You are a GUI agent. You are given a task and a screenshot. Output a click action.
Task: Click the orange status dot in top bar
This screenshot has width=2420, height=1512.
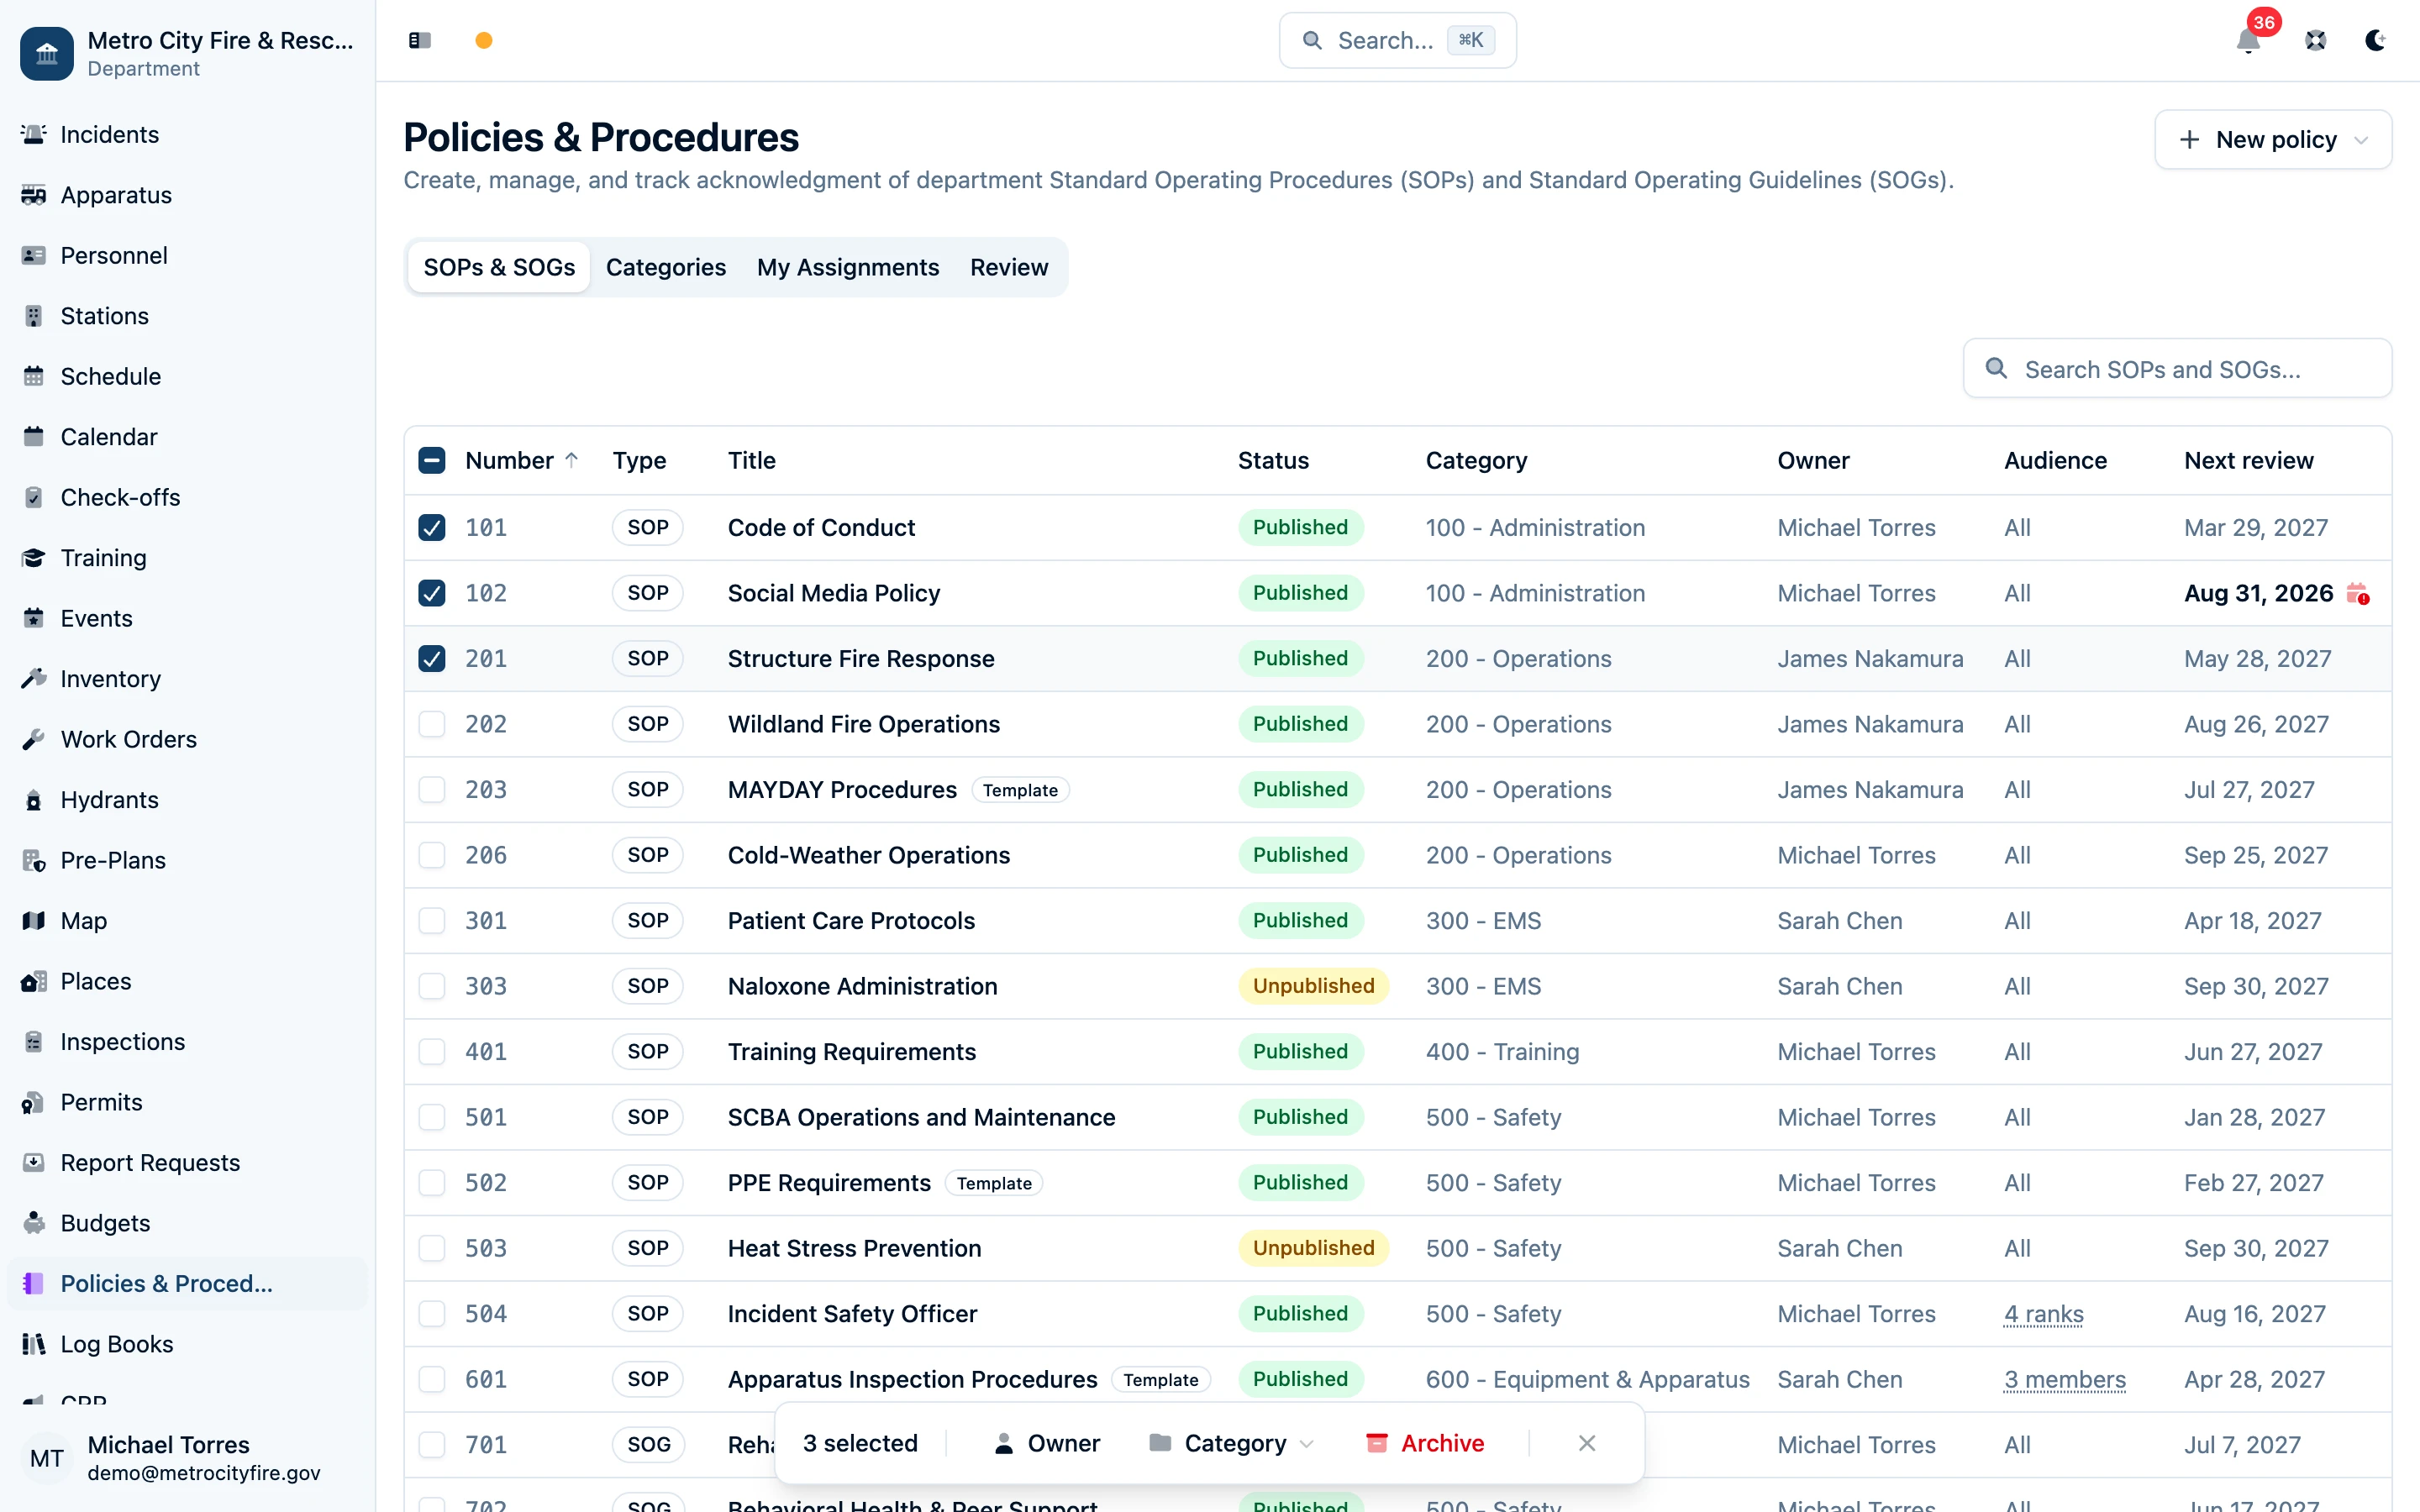click(x=484, y=40)
